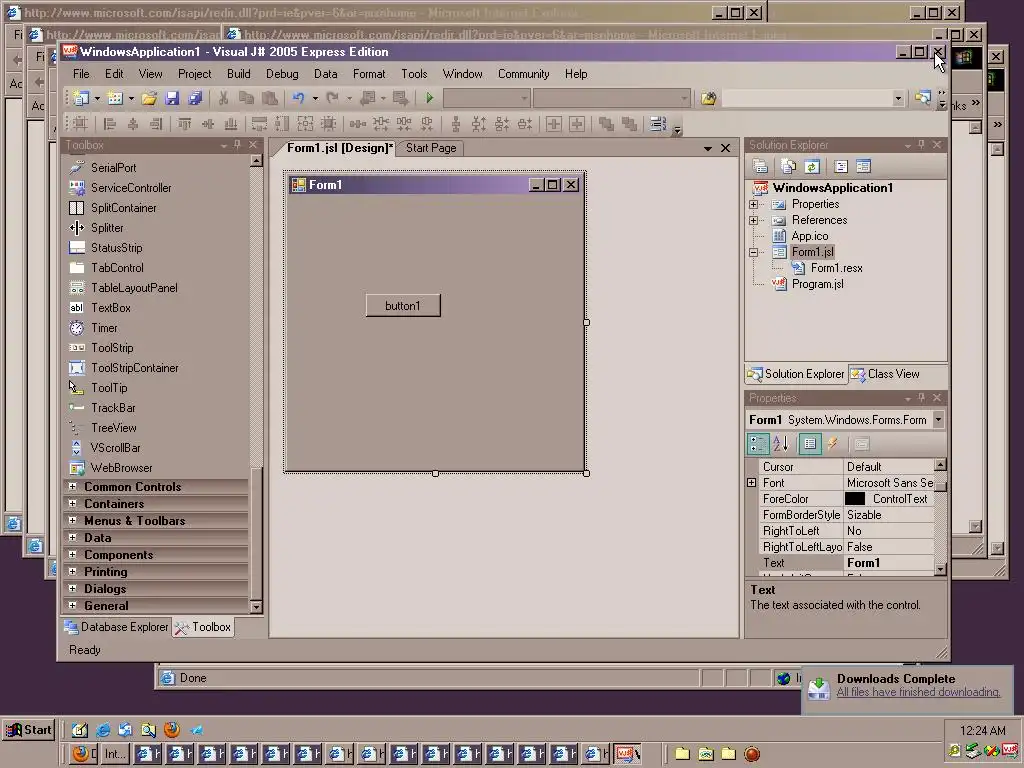1024x768 pixels.
Task: Click the black ForeColor swatch
Action: [855, 499]
